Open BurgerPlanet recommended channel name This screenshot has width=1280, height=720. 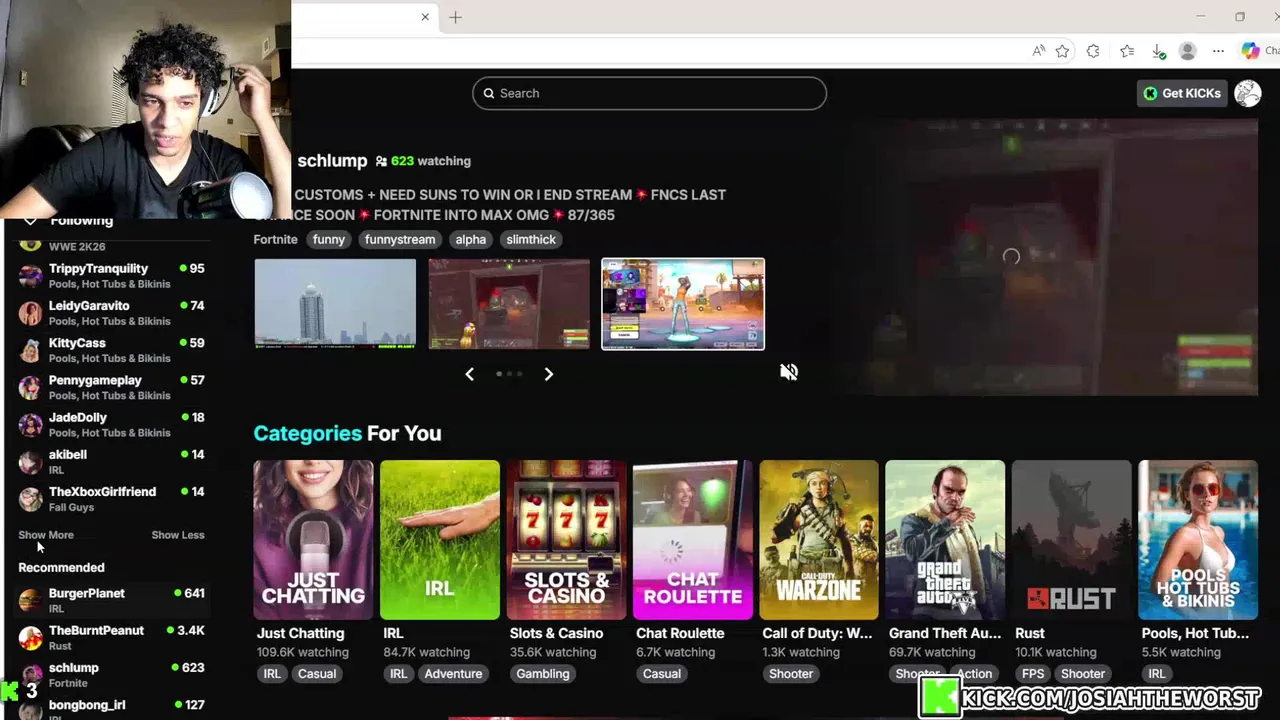[87, 594]
